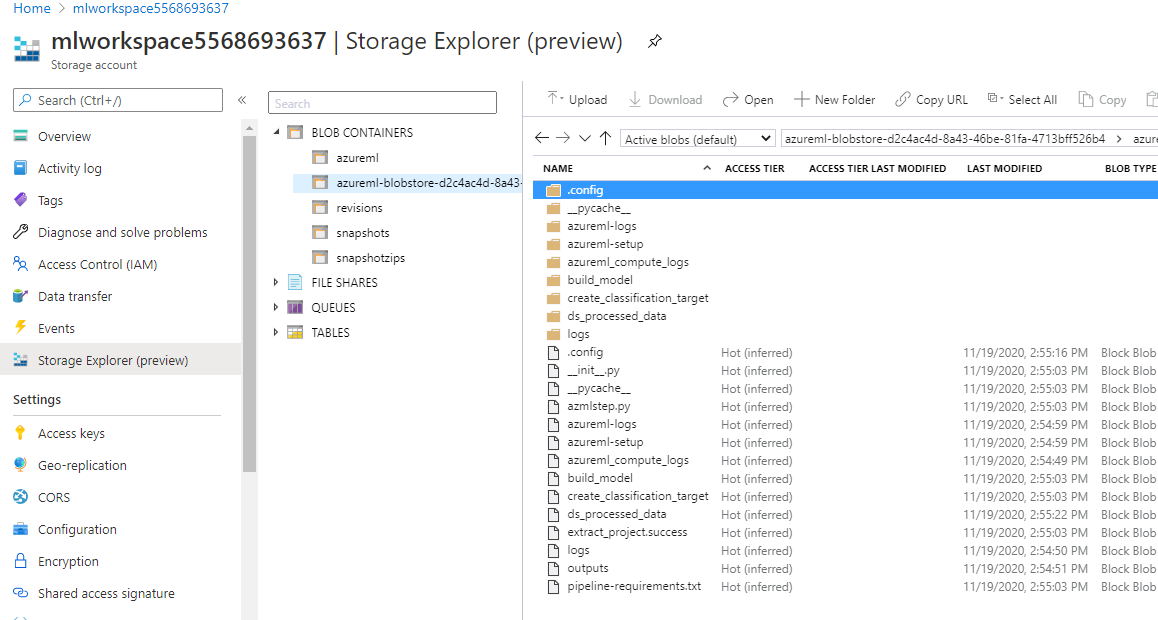
Task: Collapse the left navigation menu chevron
Action: 241,100
